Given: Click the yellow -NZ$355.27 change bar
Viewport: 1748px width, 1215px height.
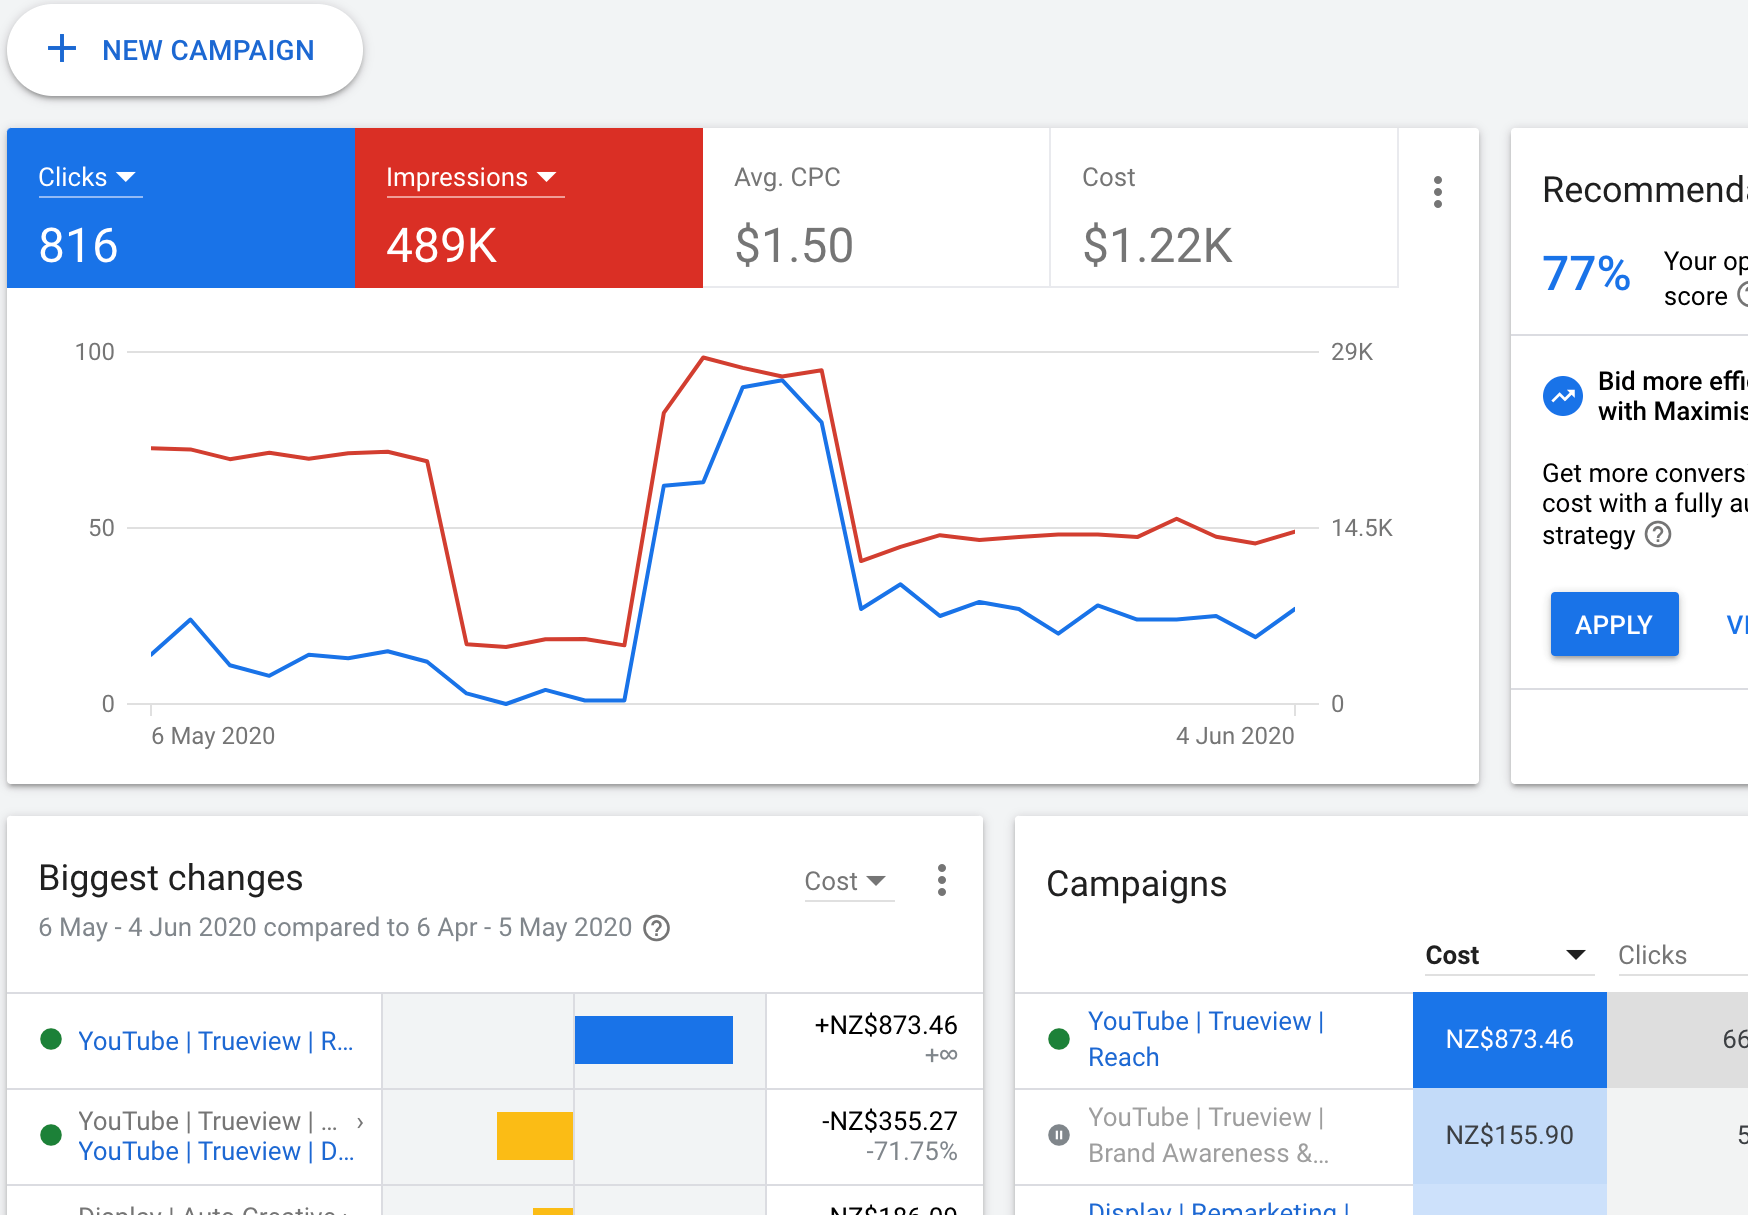Looking at the screenshot, I should [x=535, y=1136].
